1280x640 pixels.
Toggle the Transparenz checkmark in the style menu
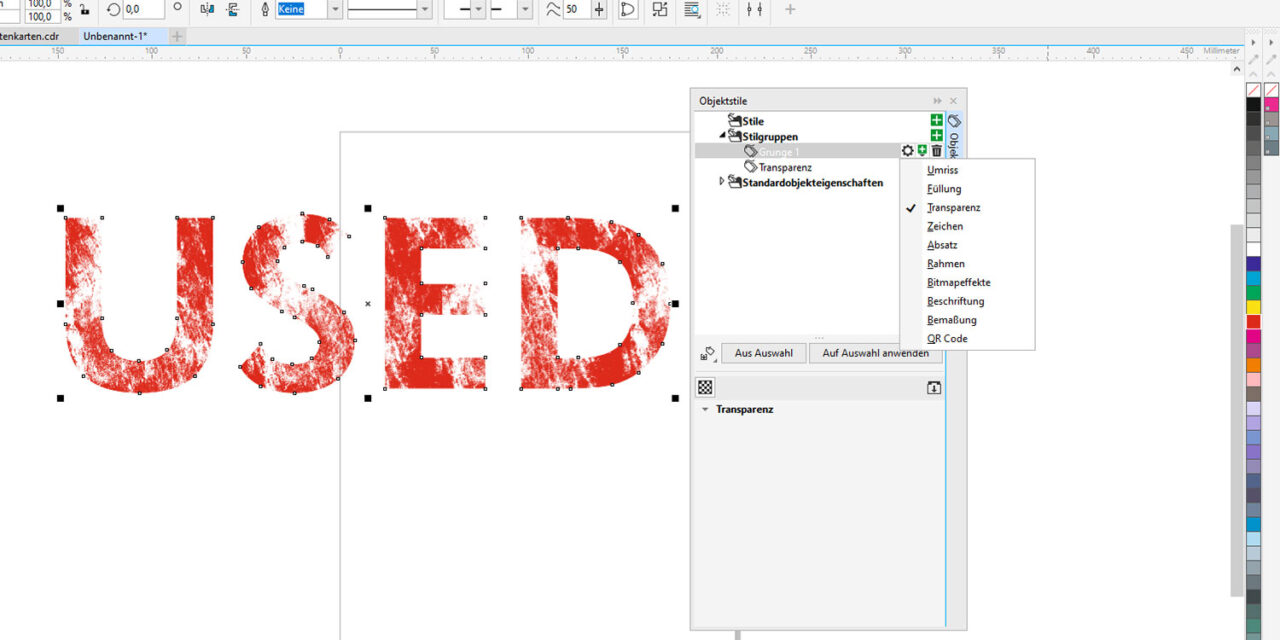pyautogui.click(x=953, y=207)
